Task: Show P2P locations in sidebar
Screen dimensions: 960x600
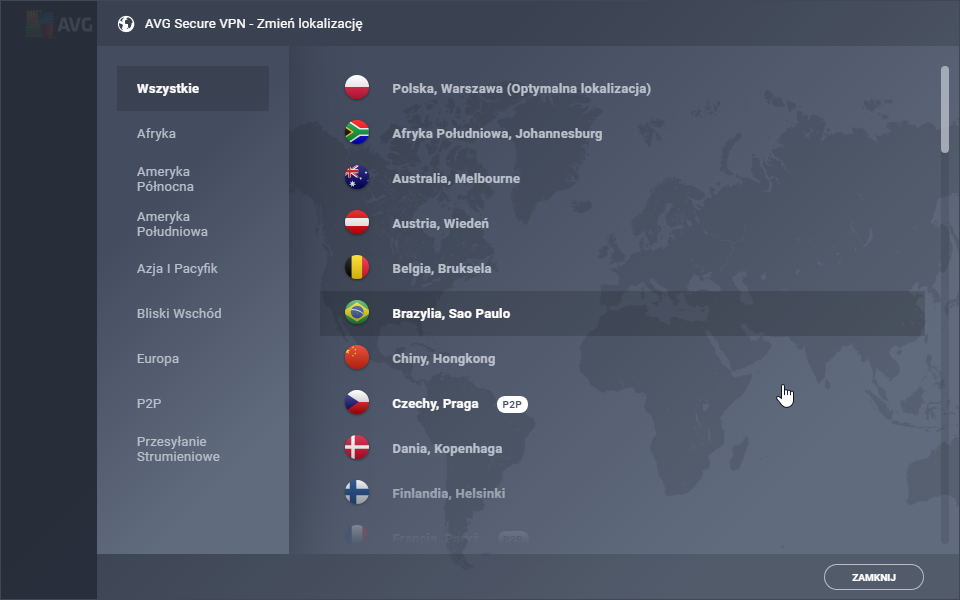Action: [148, 404]
